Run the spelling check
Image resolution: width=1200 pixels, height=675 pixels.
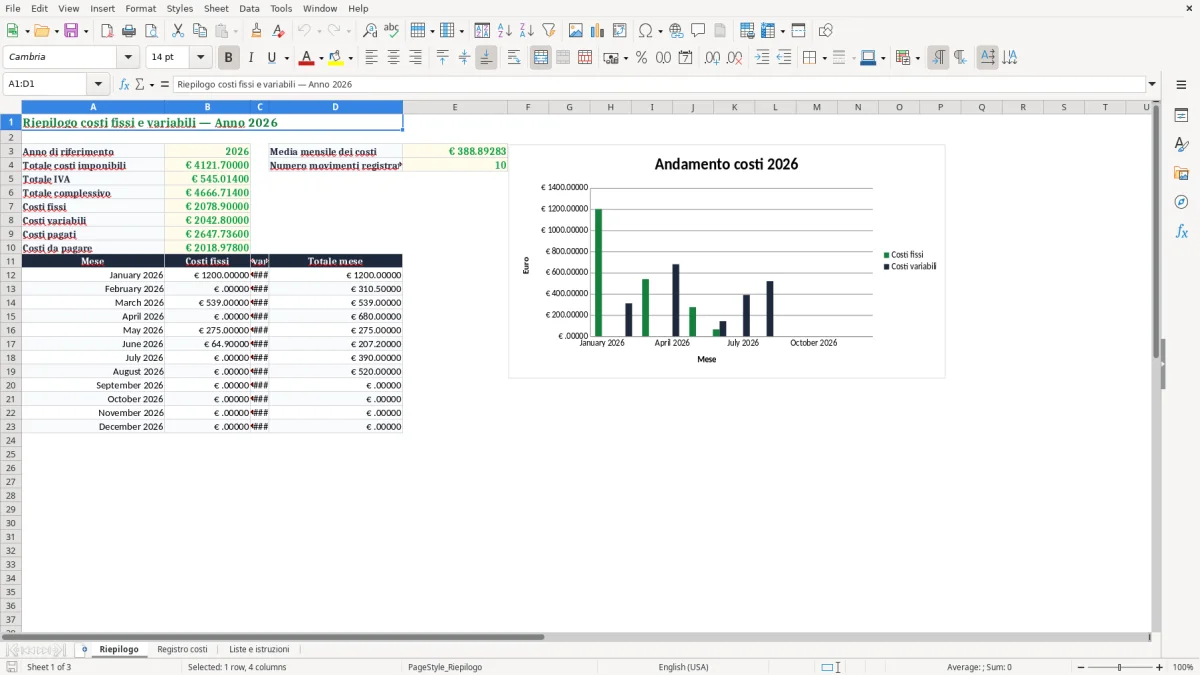tap(392, 31)
